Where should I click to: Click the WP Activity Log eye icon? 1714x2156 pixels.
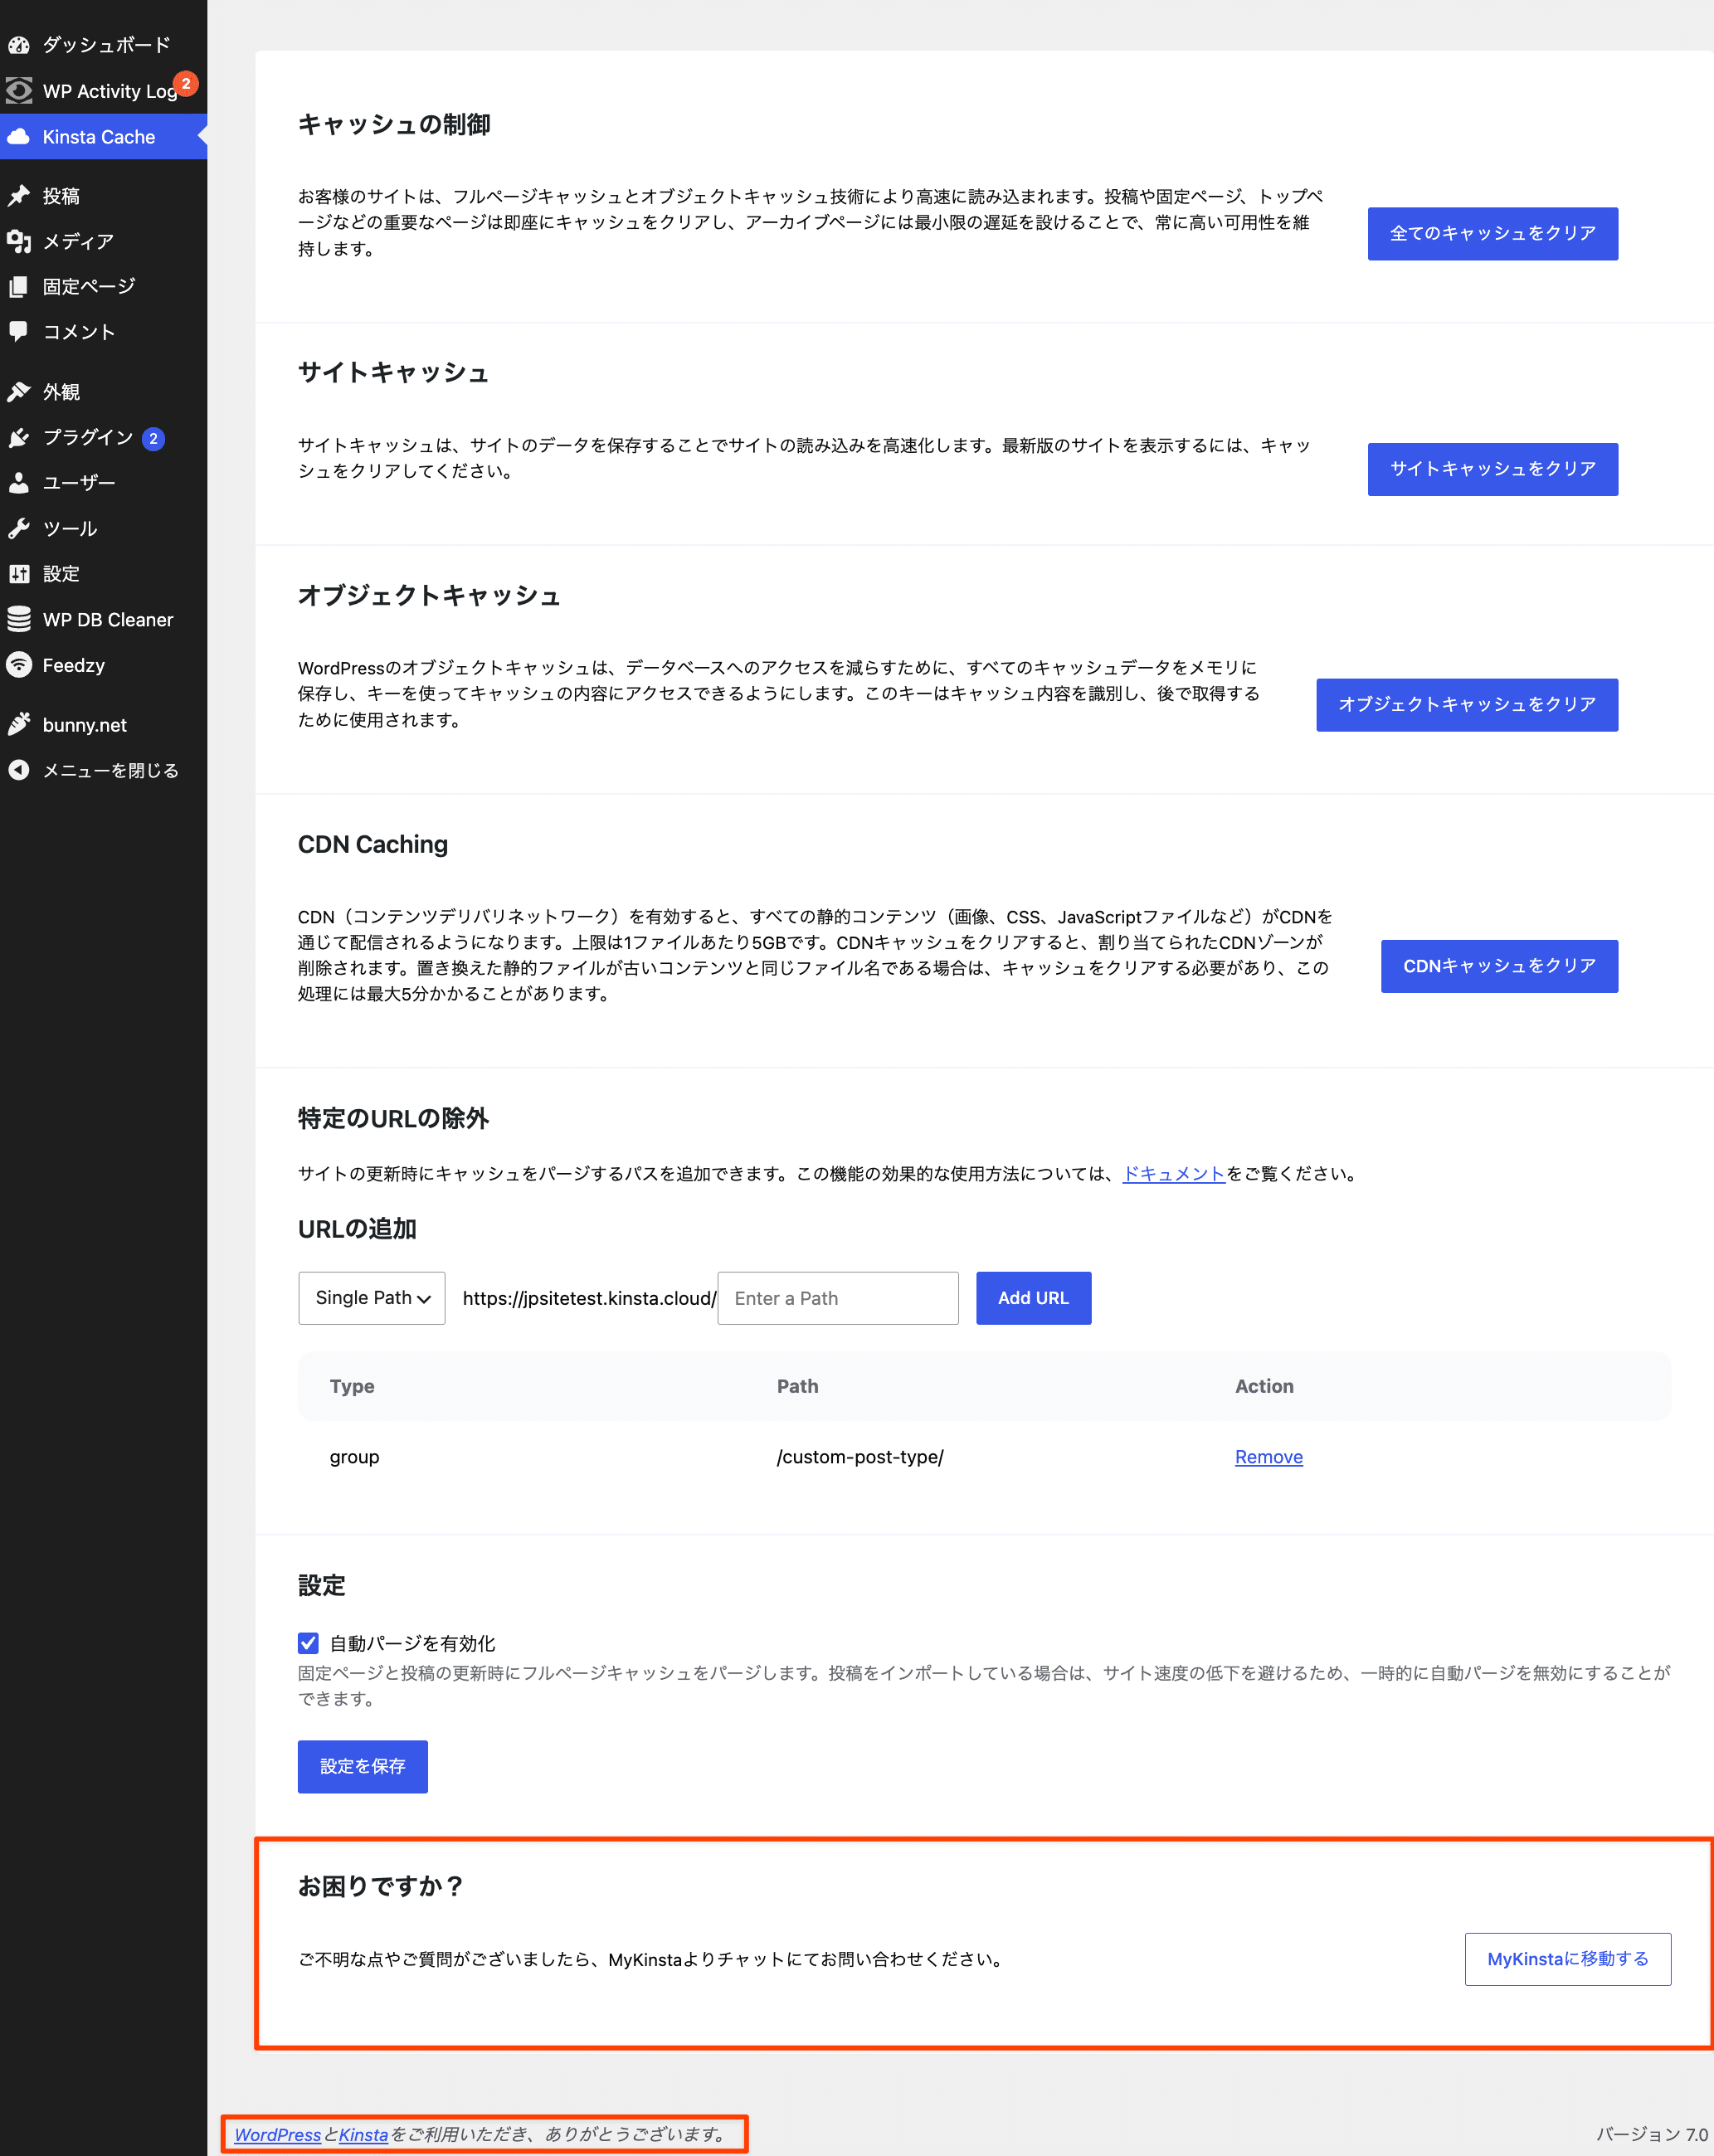click(x=19, y=91)
